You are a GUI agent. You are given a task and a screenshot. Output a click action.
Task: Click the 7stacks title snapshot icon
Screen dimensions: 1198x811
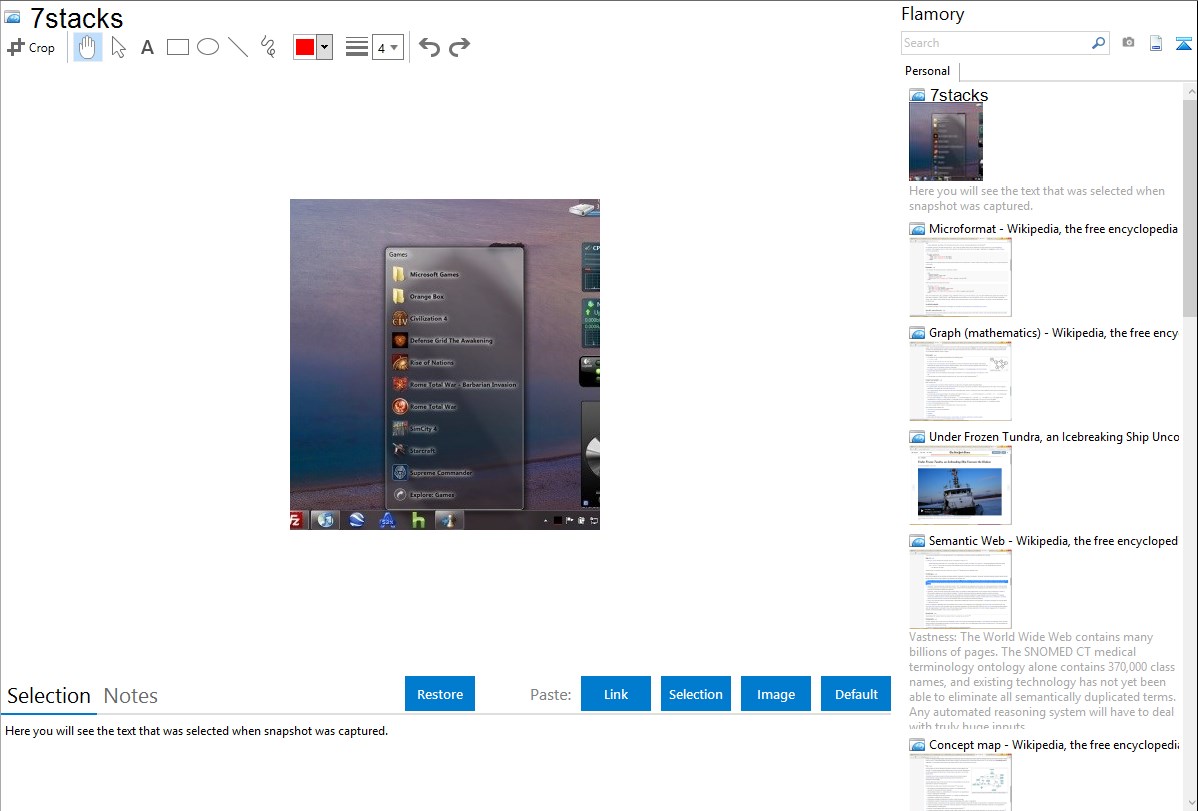(12, 18)
